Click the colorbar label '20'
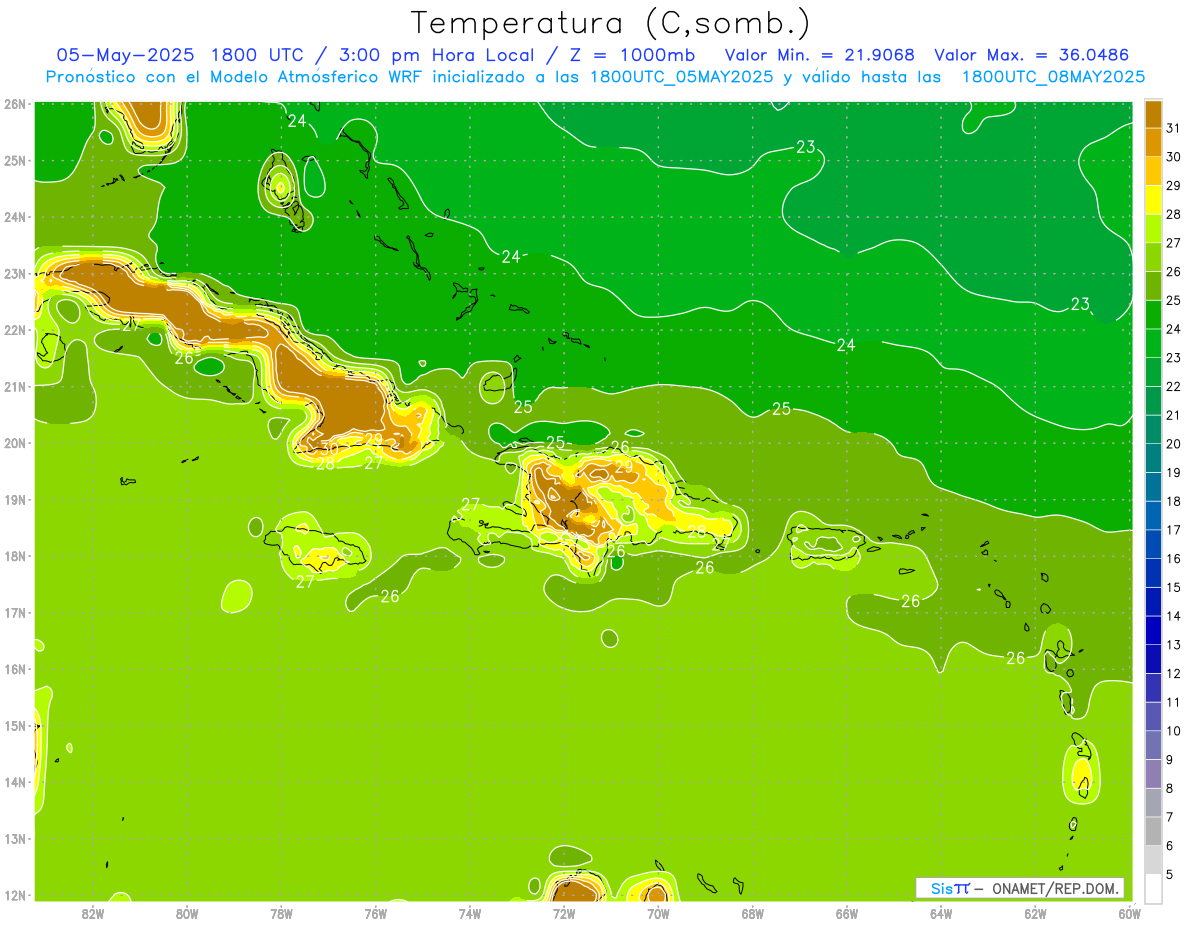This screenshot has width=1200, height=927. coord(1173,444)
